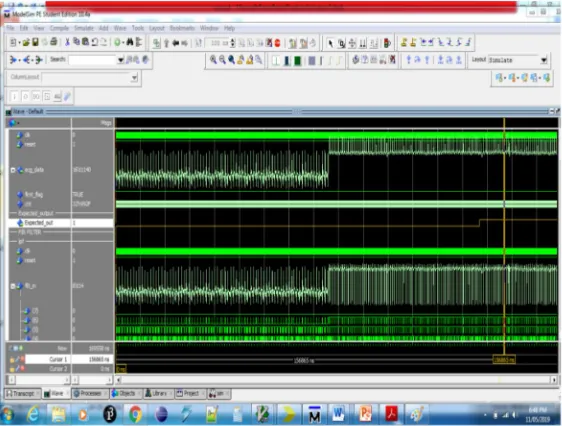Click the solid green waveform format icon
562x426 pixels.
point(297,61)
